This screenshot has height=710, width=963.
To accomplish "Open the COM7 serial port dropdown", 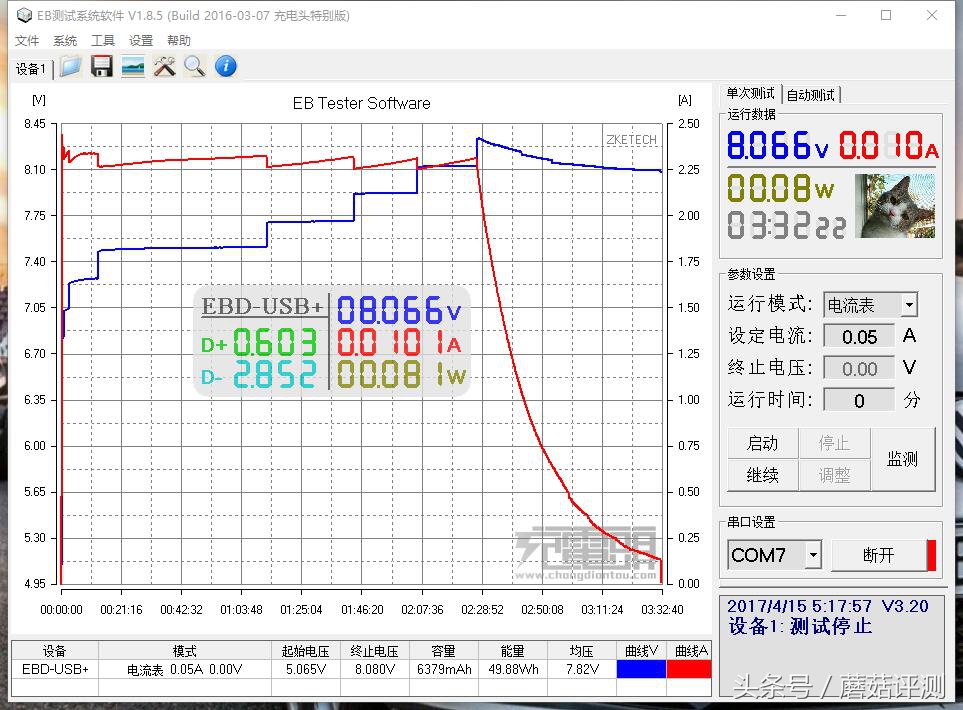I will click(813, 555).
